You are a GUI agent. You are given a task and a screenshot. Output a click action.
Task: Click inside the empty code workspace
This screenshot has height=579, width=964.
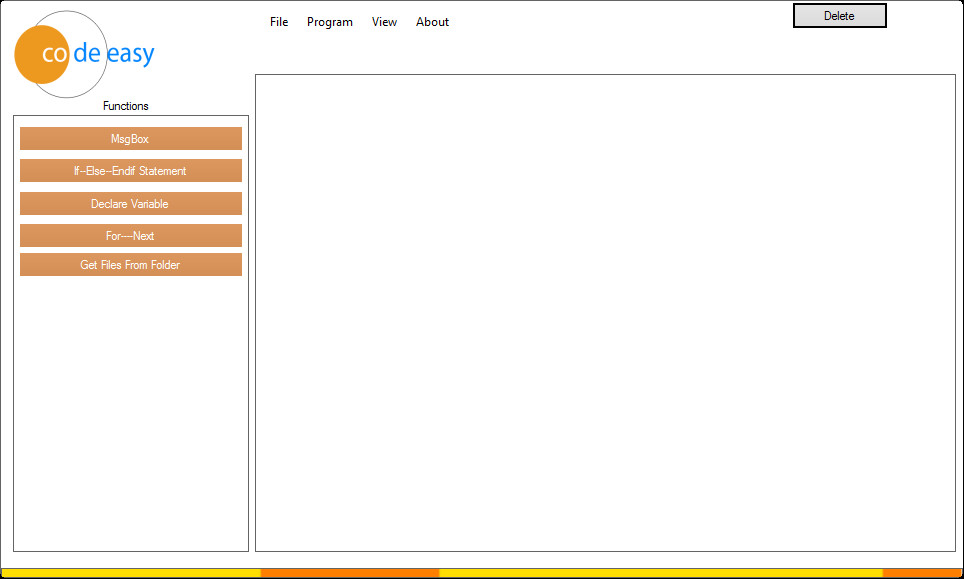(605, 313)
